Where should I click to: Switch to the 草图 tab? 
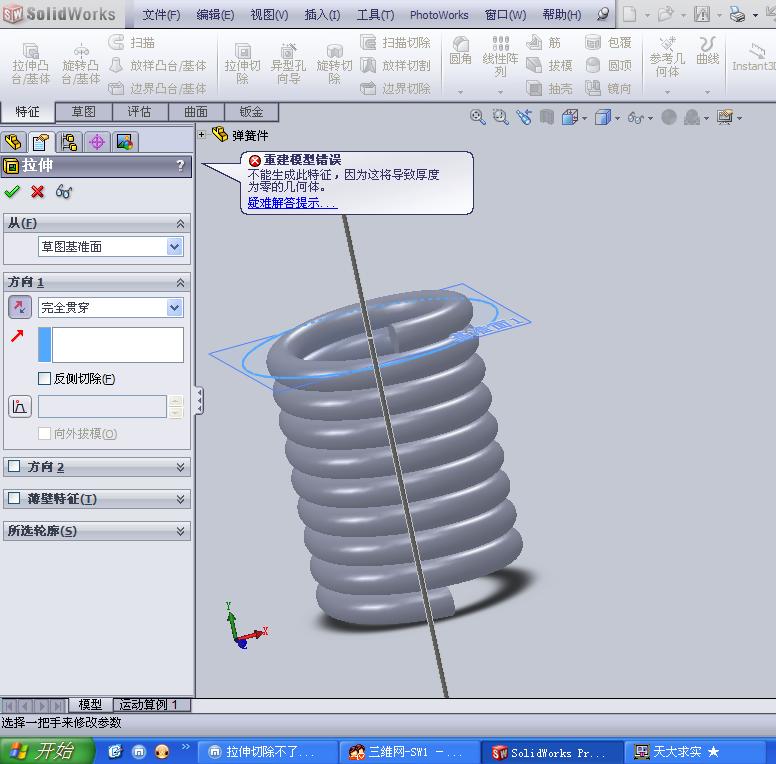tap(84, 112)
